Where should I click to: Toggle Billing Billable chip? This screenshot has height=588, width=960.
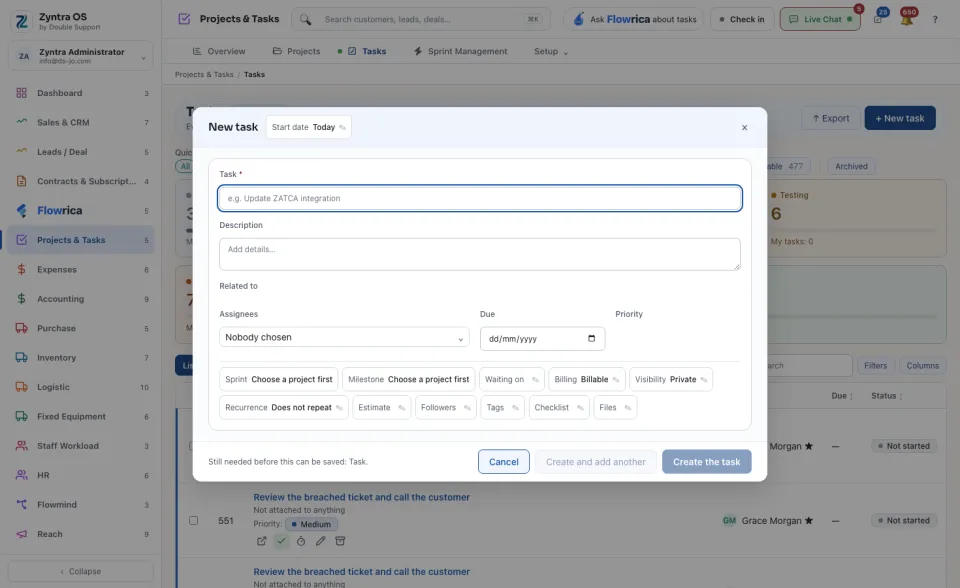pyautogui.click(x=587, y=379)
